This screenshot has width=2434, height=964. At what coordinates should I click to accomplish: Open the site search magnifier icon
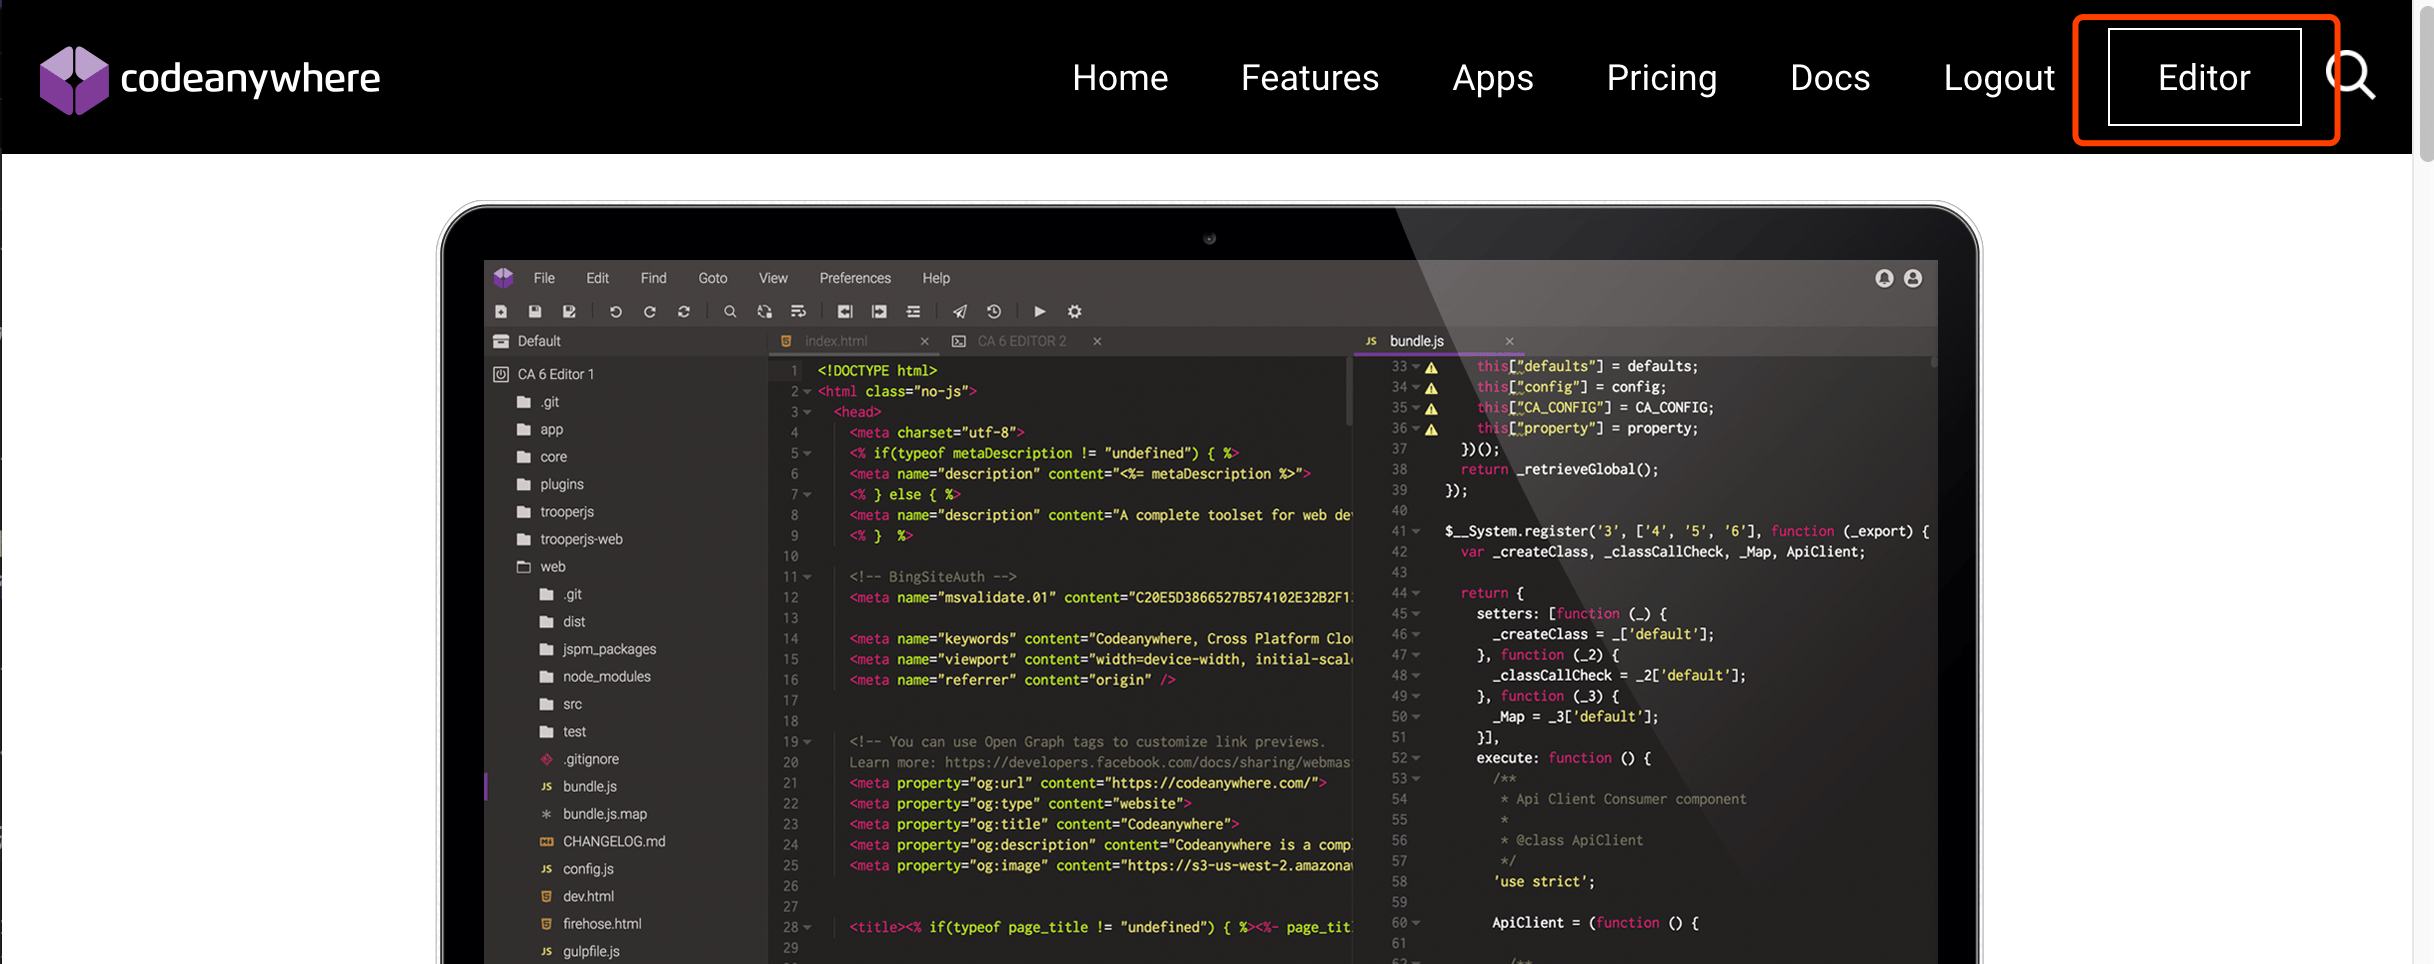tap(2350, 76)
